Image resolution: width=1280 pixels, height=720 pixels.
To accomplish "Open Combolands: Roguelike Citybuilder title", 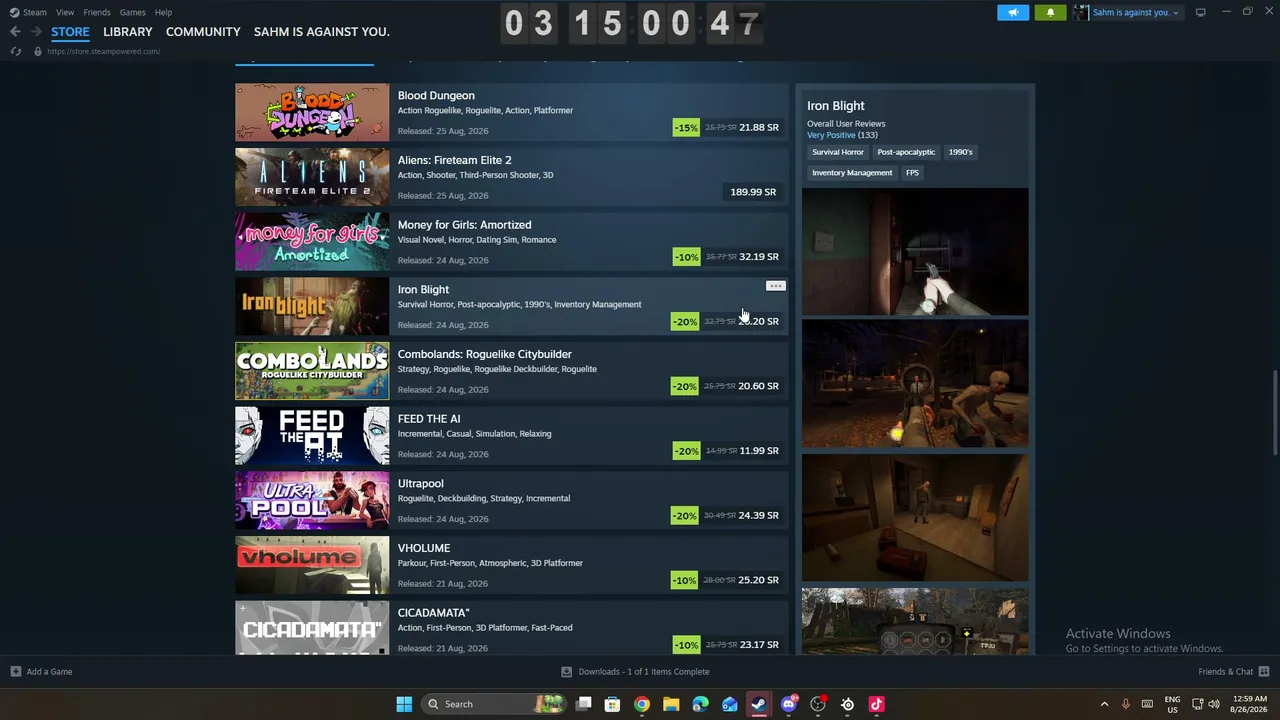I will [x=485, y=354].
